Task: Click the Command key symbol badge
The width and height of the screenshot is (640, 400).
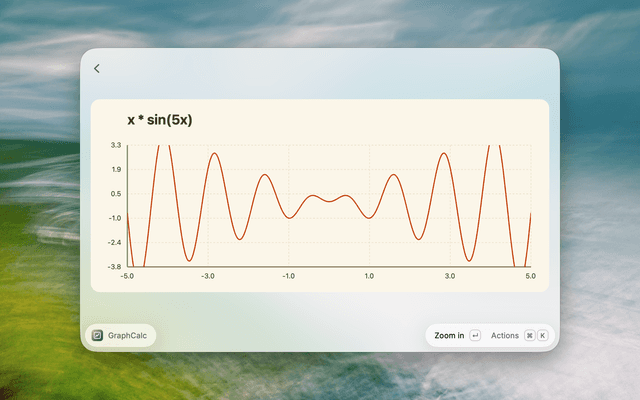Action: 529,336
